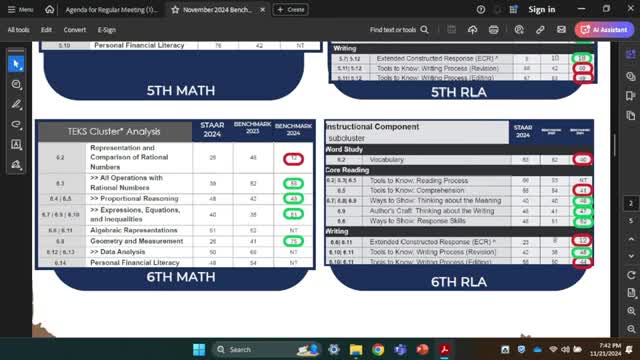Open the Menu hamburger button
This screenshot has height=360, width=640.
(x=20, y=9)
